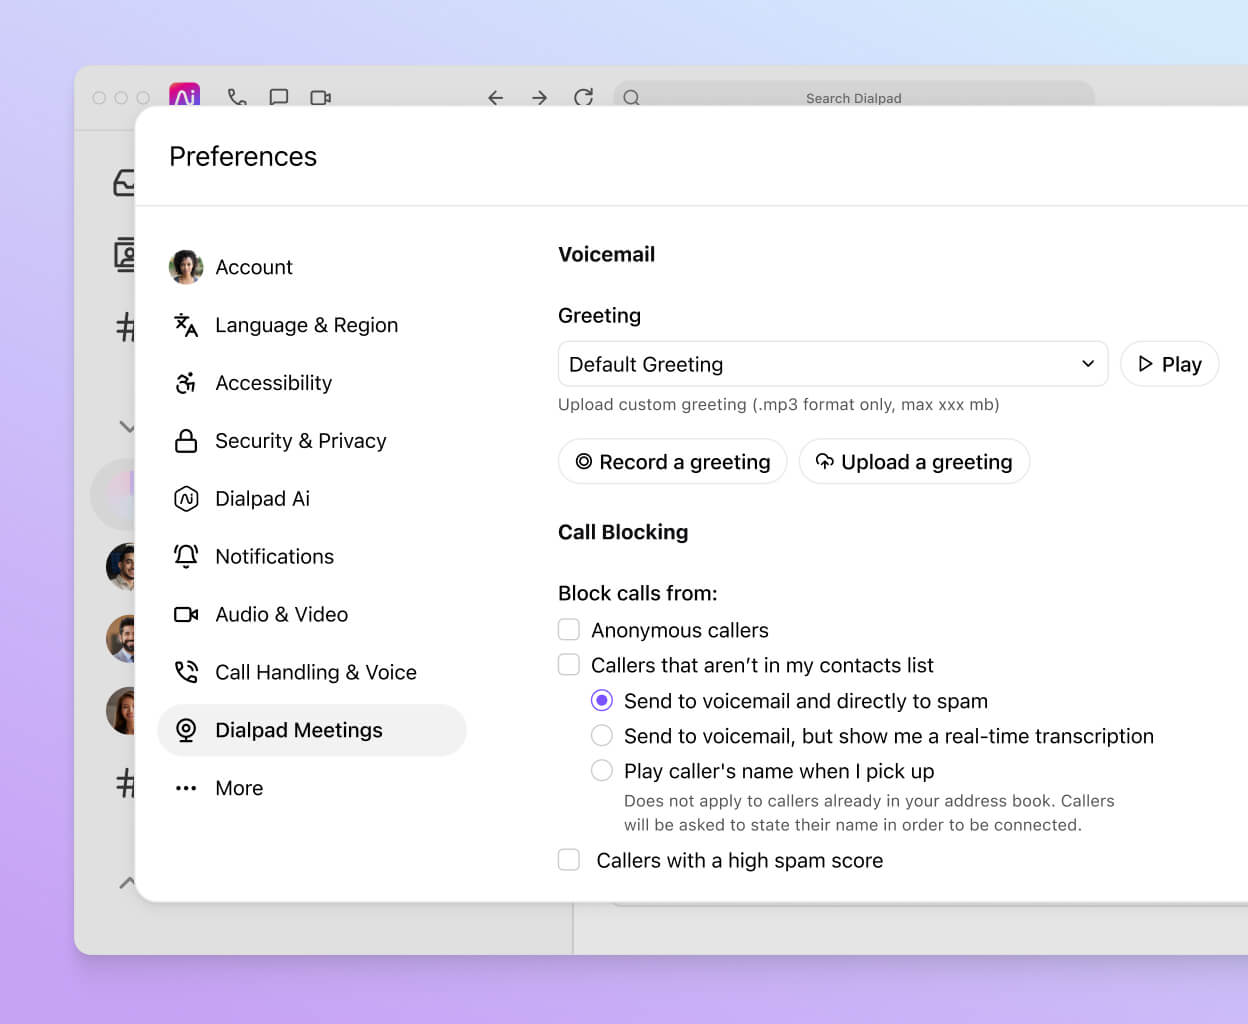Click the Dialpad Ai logo in the top toolbar
This screenshot has height=1024, width=1248.
pos(184,97)
